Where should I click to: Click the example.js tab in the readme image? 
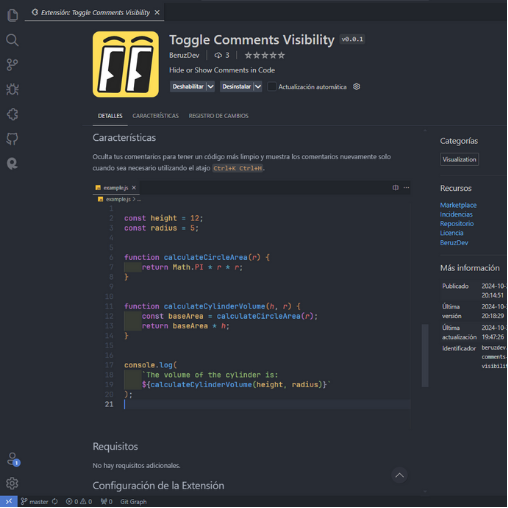(116, 188)
